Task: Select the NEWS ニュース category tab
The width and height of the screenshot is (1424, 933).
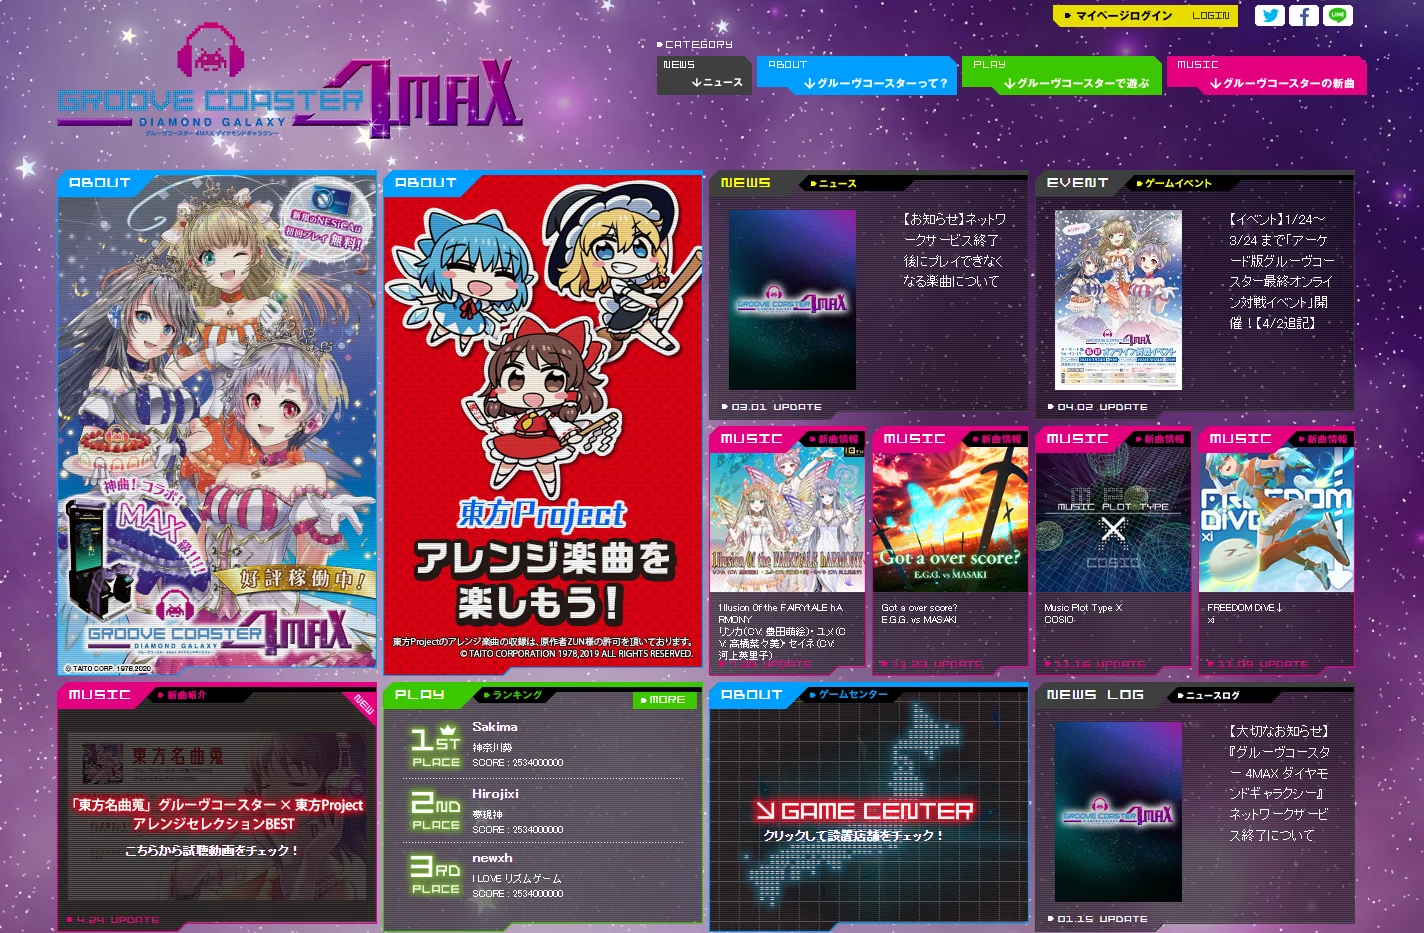Action: point(704,75)
